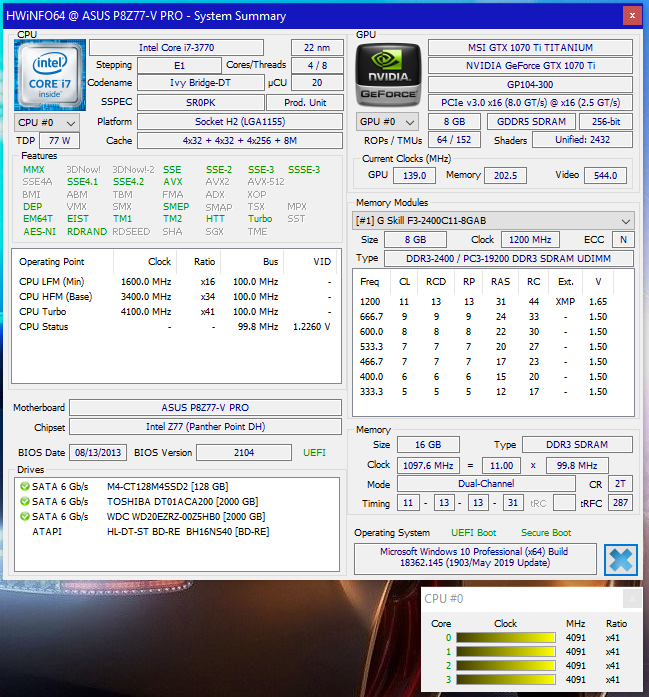Viewport: 649px width, 697px height.
Task: Click the cache 4x32 + 4x32 + 4x256 + 8M field
Action: pyautogui.click(x=240, y=140)
